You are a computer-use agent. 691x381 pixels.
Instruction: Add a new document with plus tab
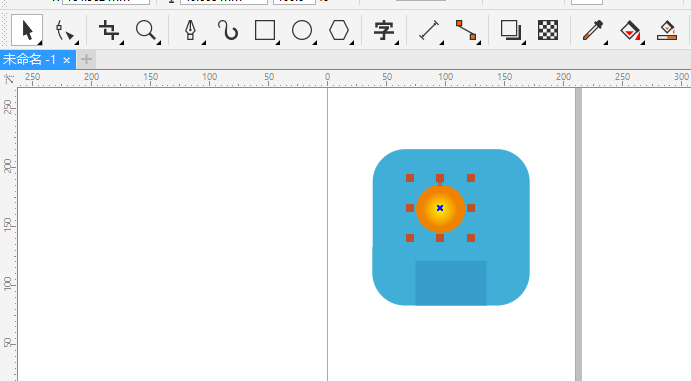pyautogui.click(x=86, y=59)
